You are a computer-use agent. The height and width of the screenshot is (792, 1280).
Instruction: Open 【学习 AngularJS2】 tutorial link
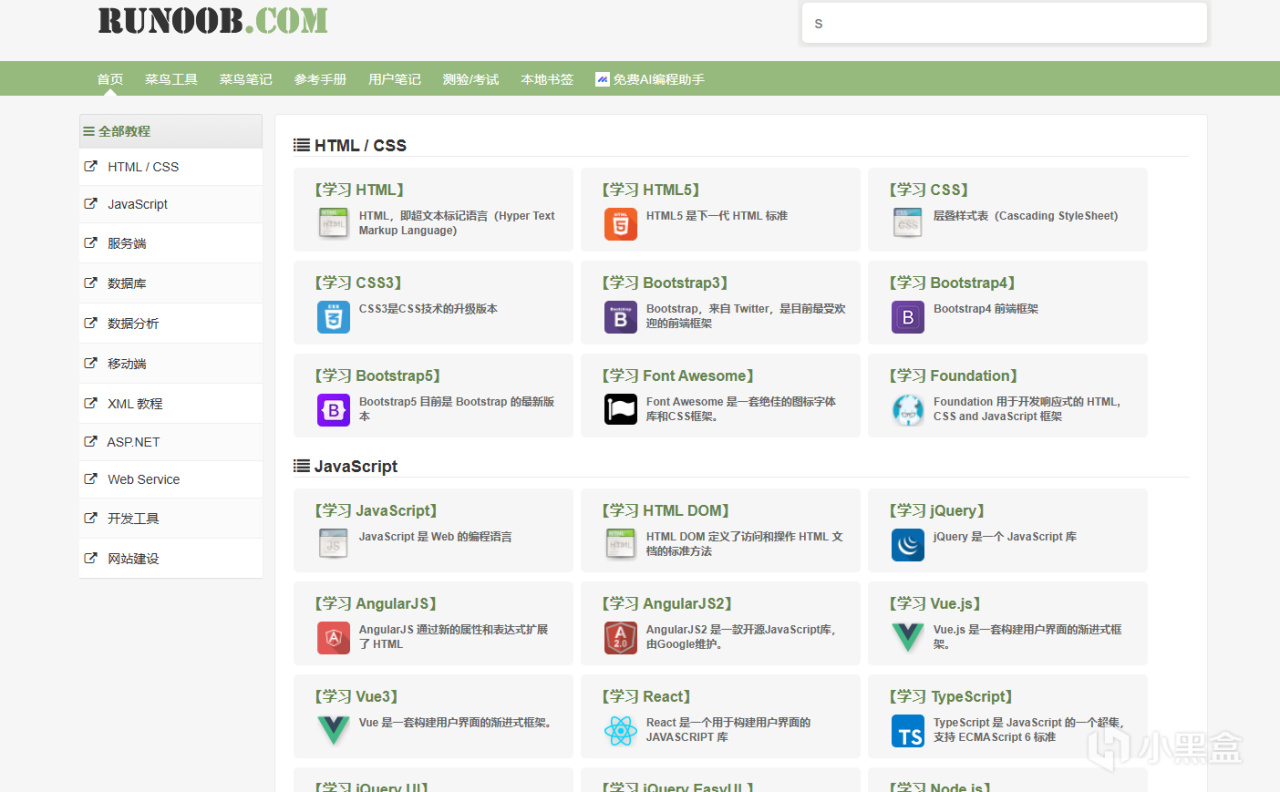coord(667,604)
